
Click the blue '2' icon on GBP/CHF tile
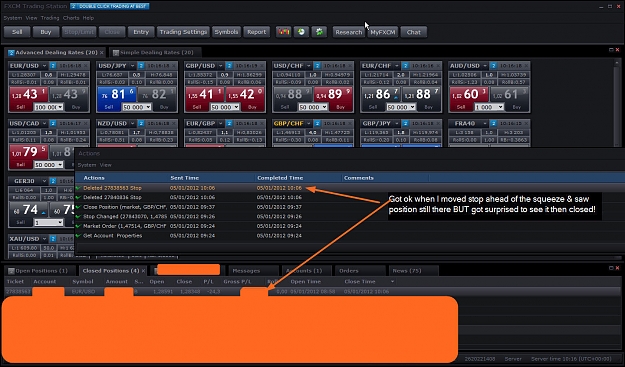[317, 124]
